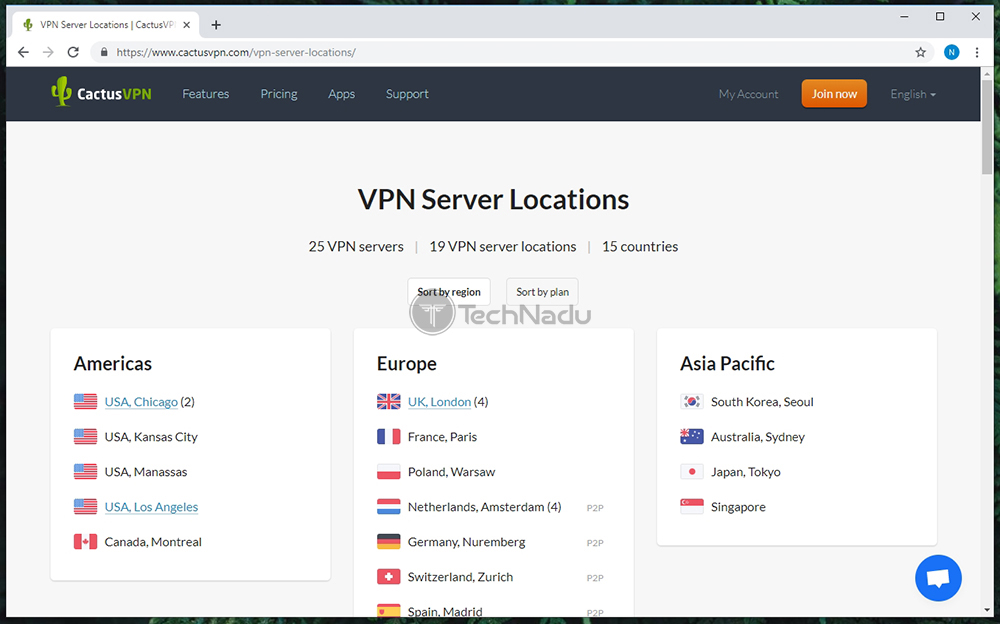Open the Chrome three-dot menu
The width and height of the screenshot is (1000, 624).
click(x=977, y=52)
